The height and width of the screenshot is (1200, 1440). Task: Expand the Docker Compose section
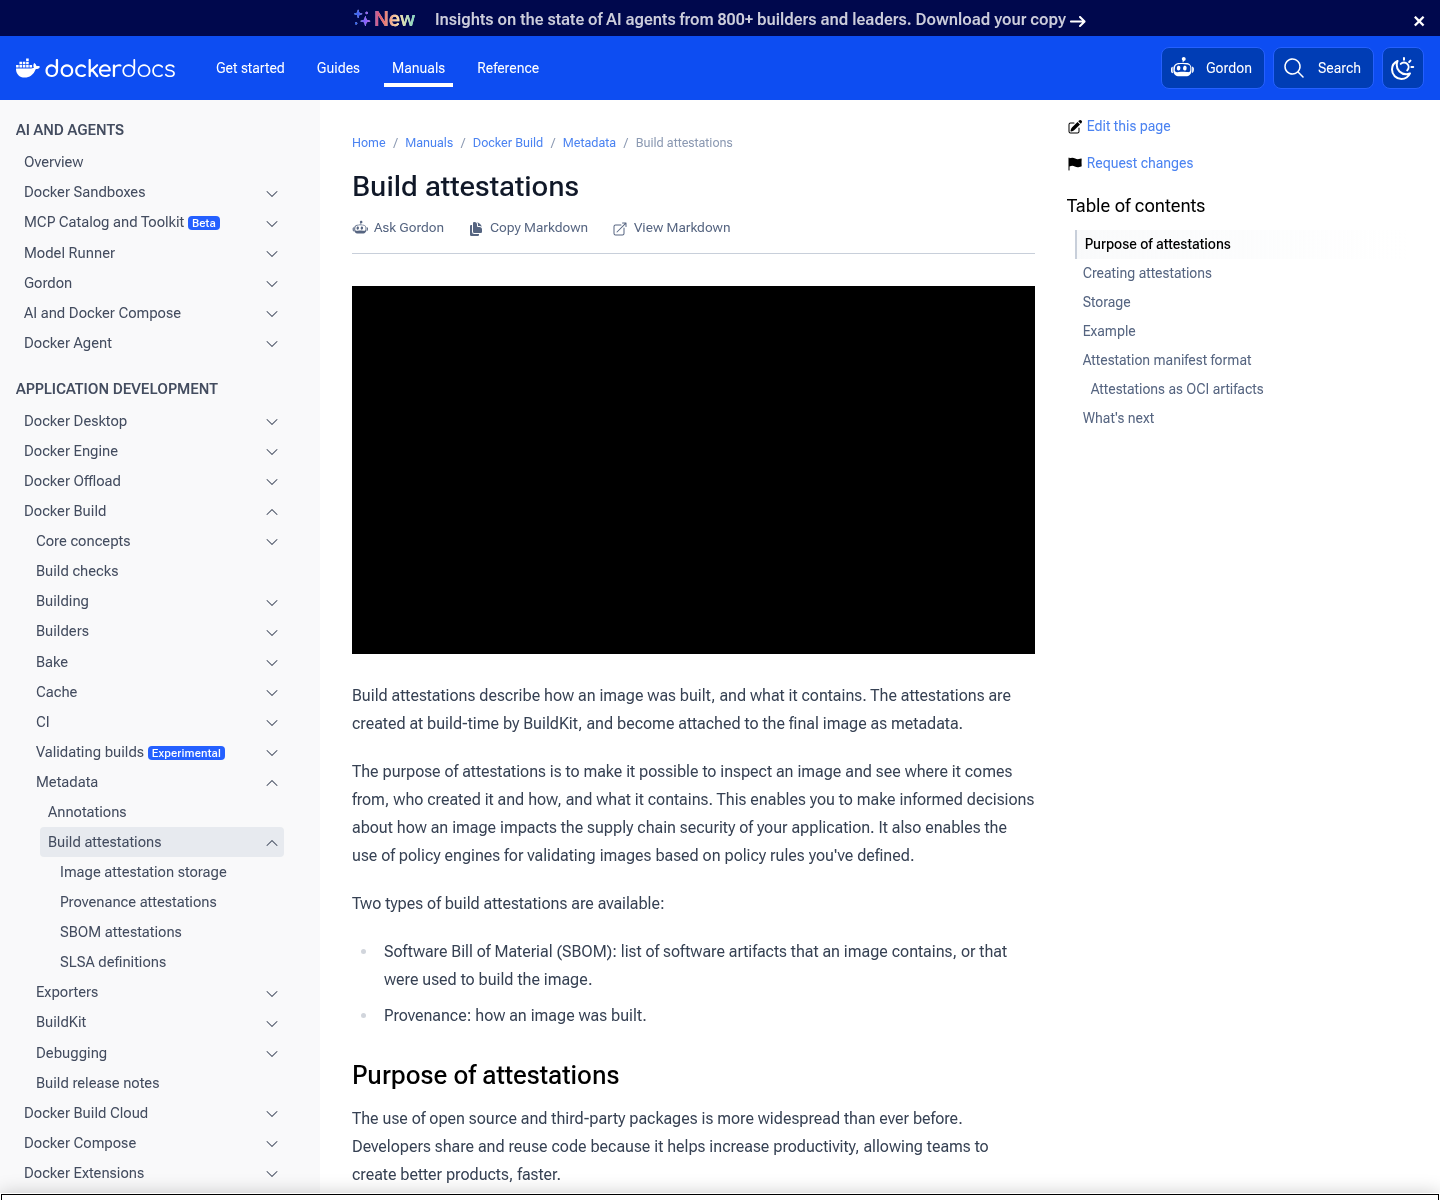tap(272, 1144)
